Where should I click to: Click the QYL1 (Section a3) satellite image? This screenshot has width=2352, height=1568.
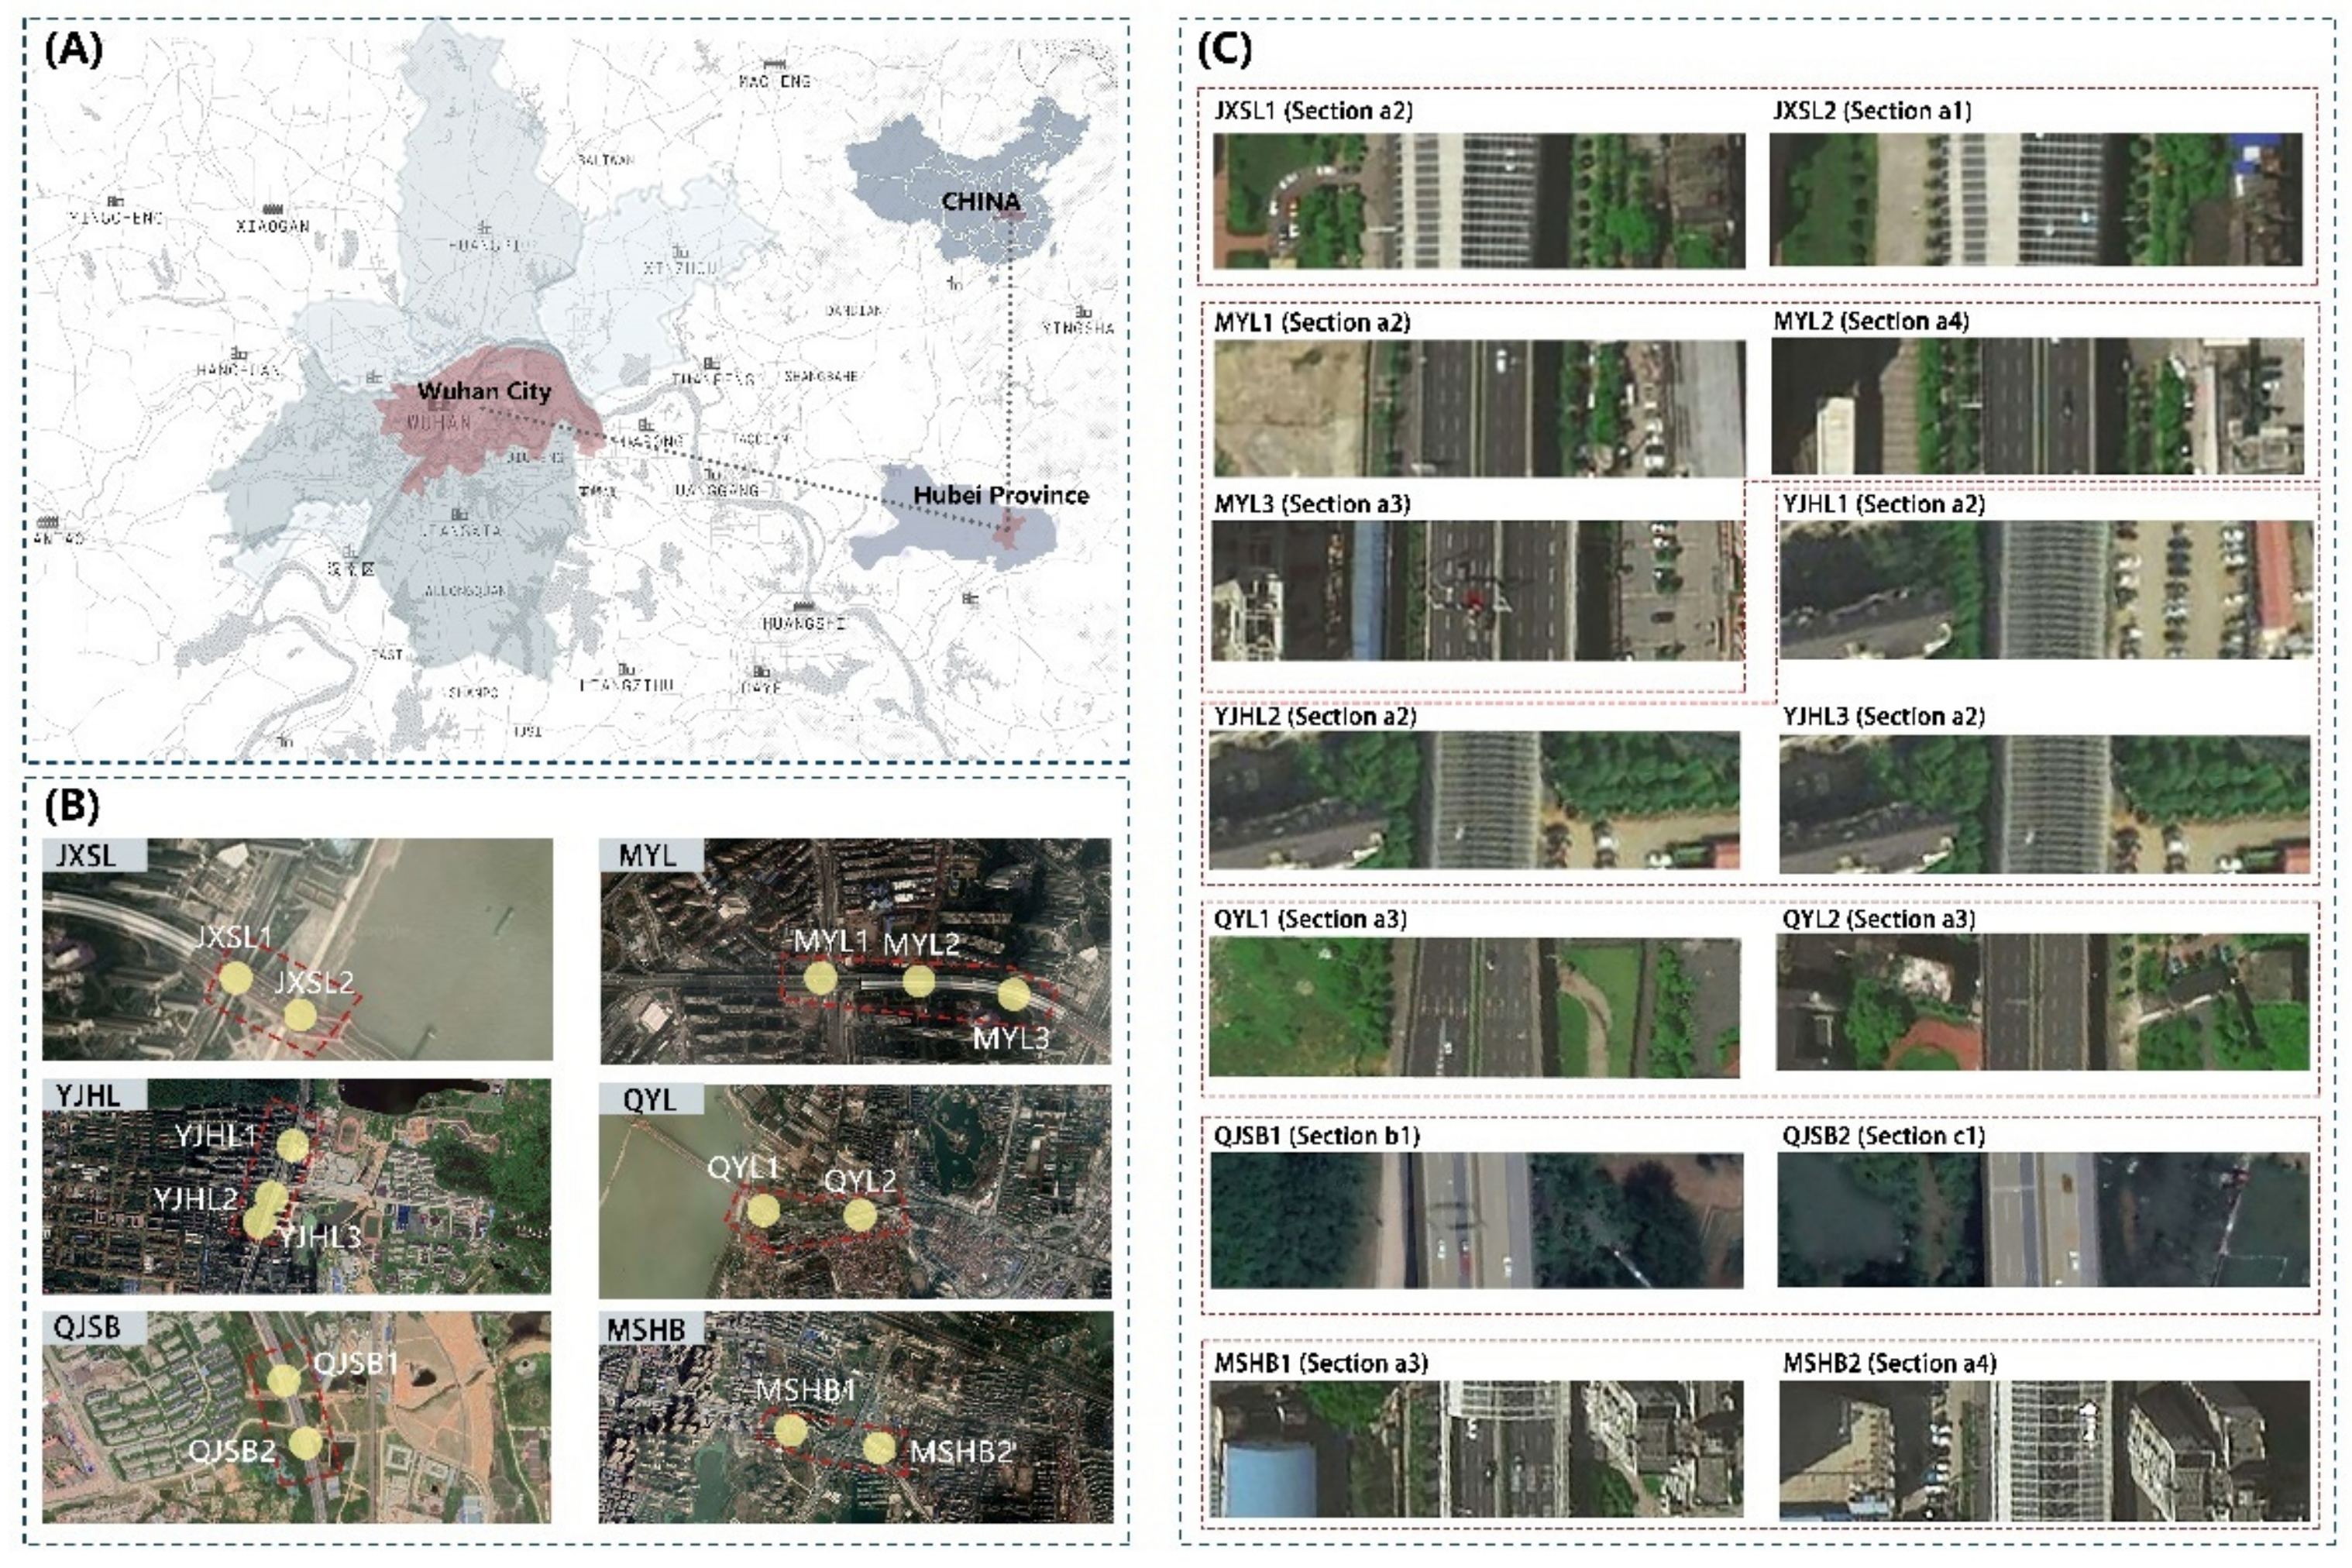[x=1474, y=1007]
